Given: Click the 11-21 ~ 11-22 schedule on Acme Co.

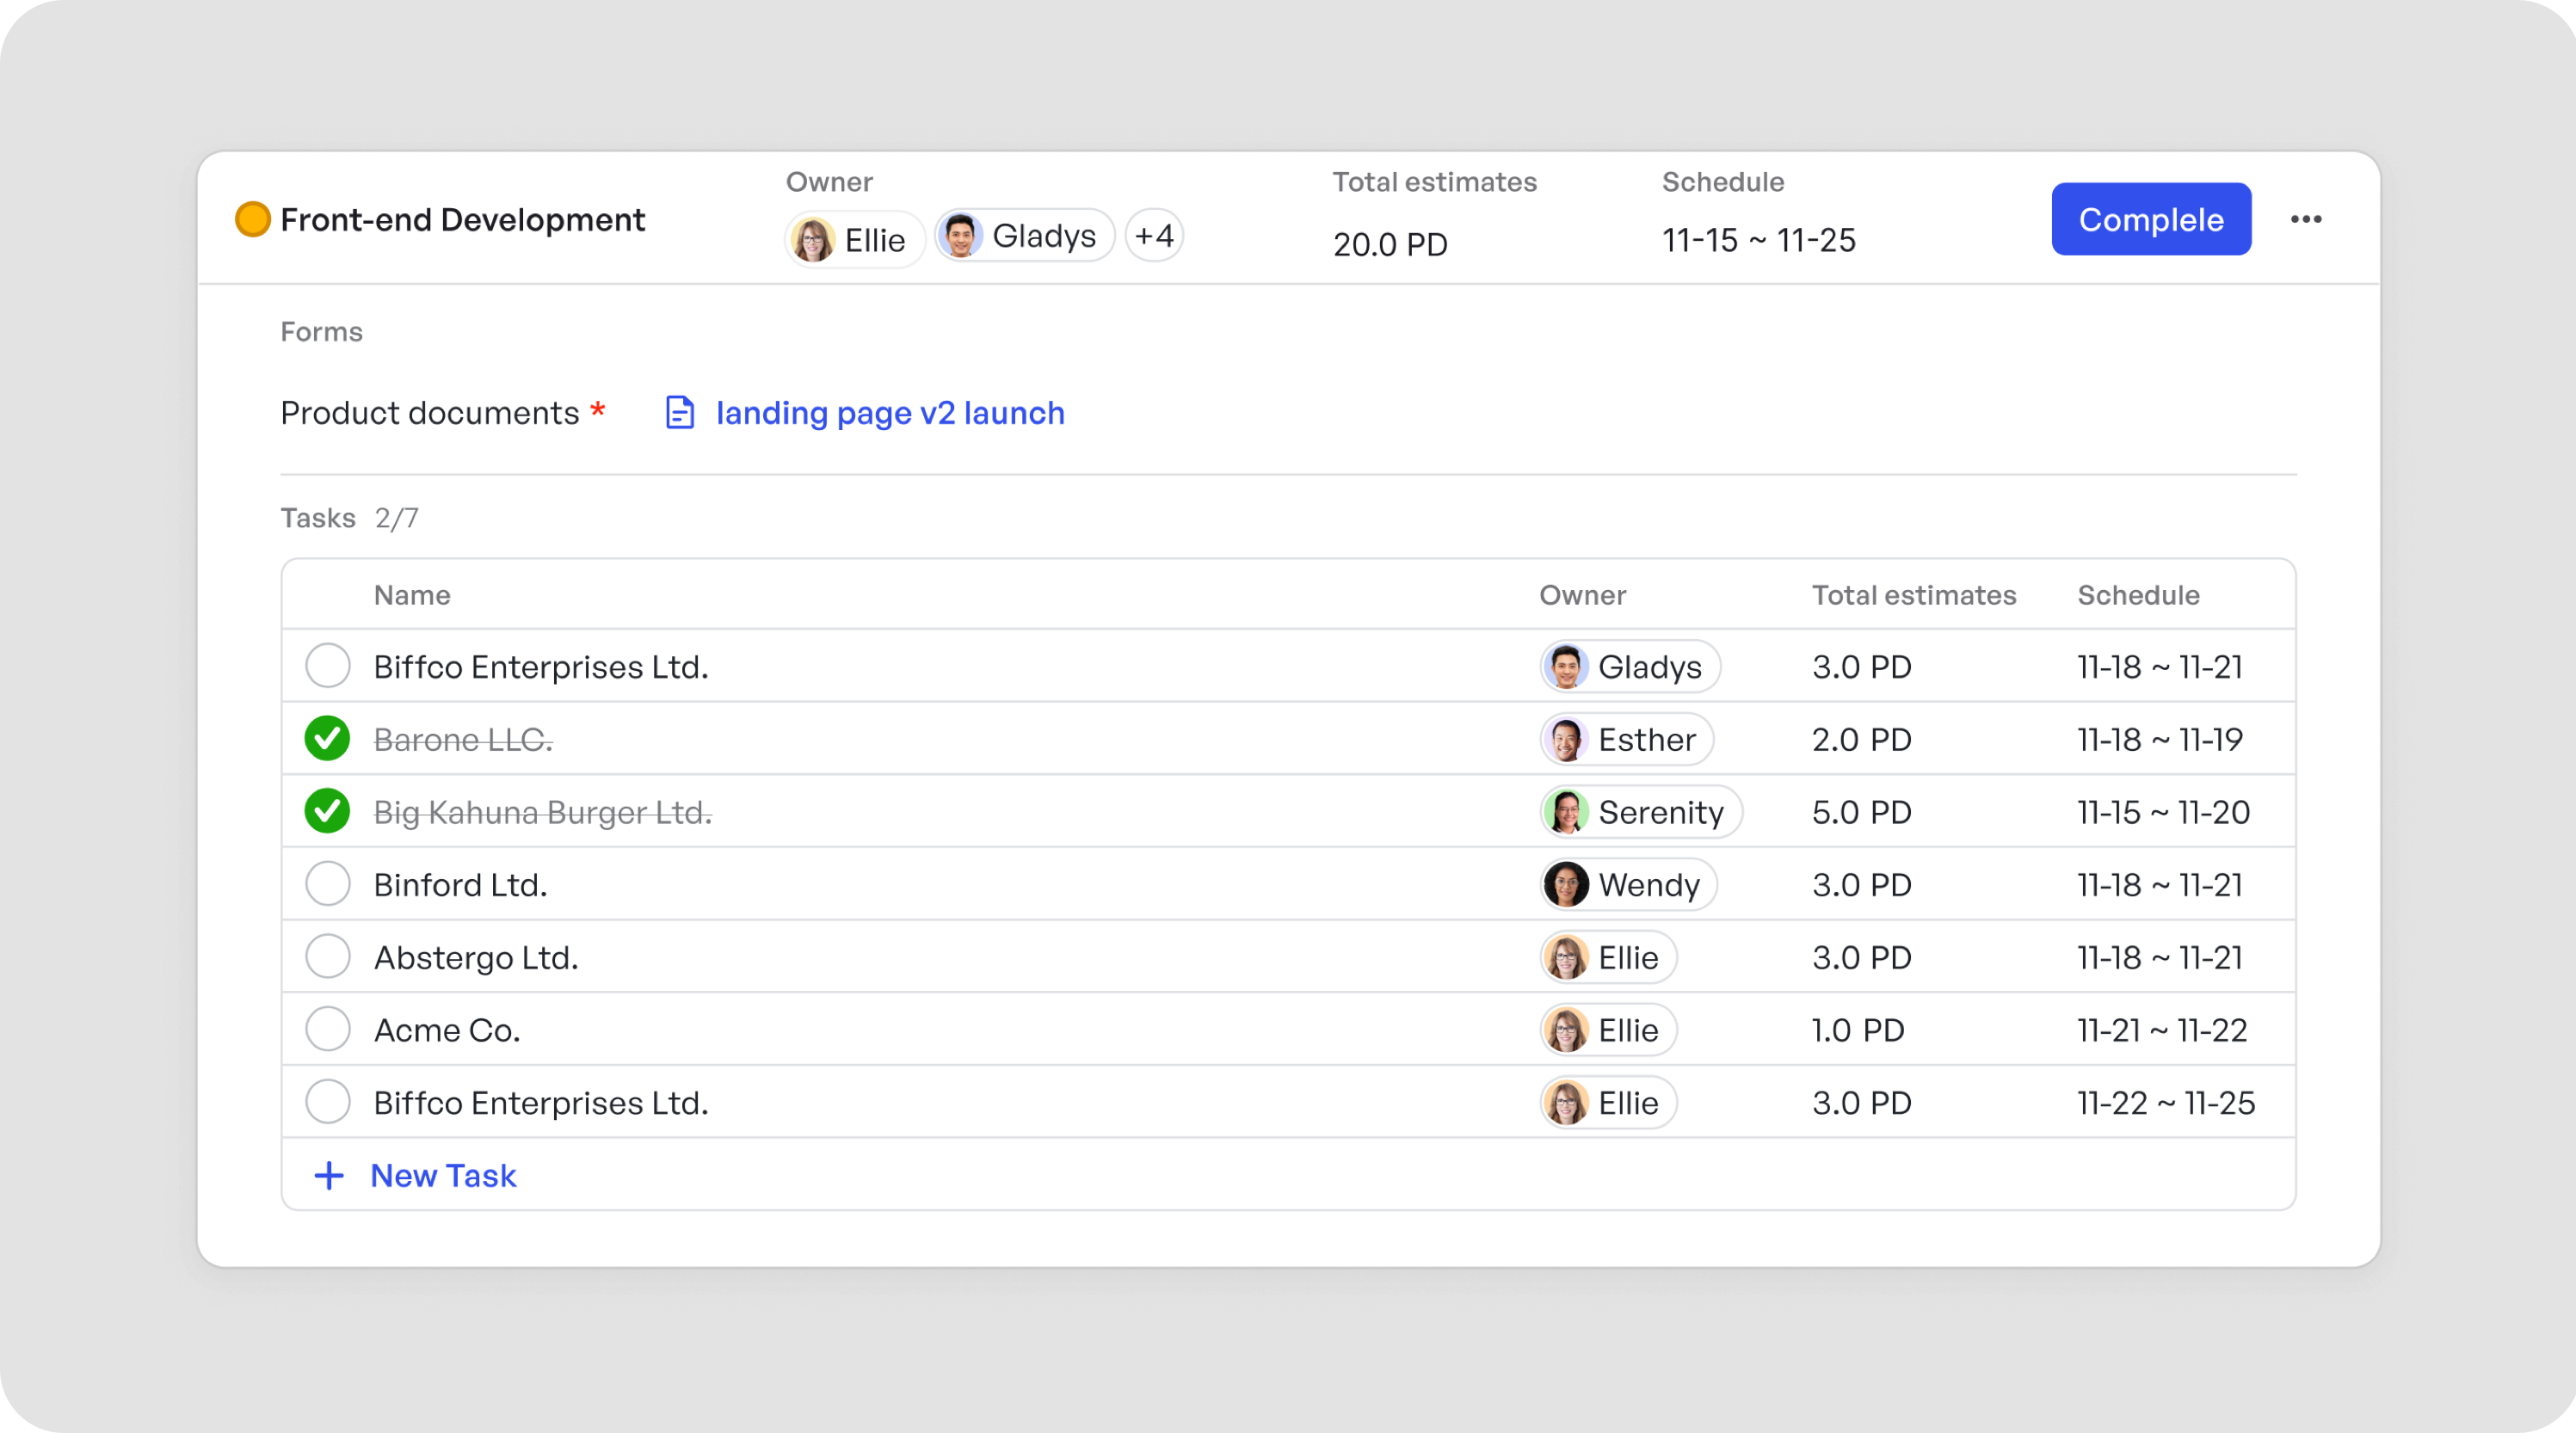Looking at the screenshot, I should [x=2163, y=1029].
